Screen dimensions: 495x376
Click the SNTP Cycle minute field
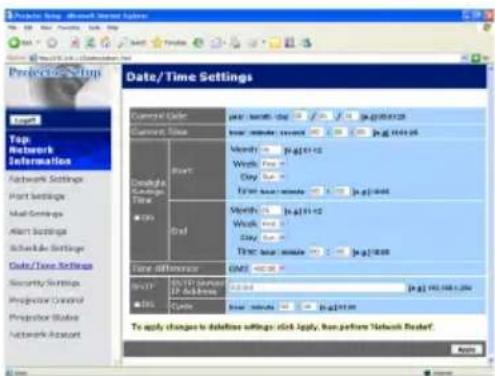click(308, 307)
